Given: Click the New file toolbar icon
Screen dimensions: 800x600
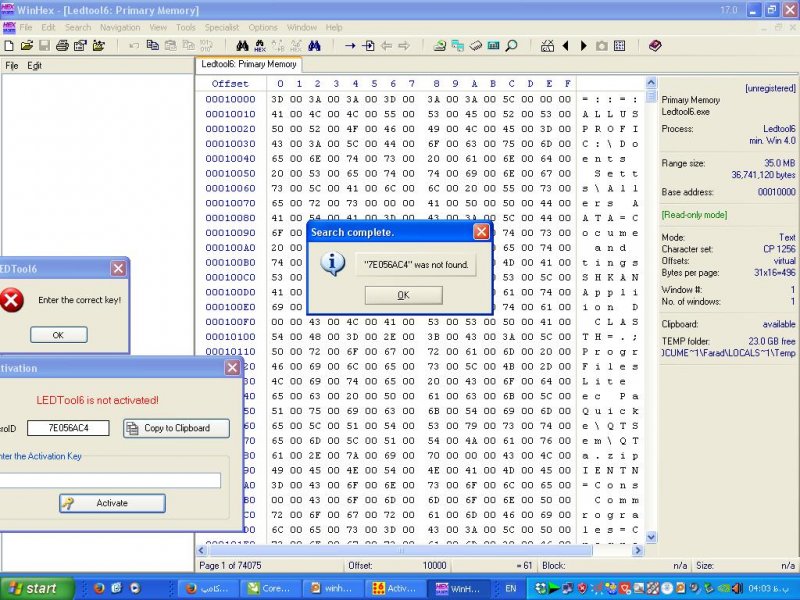Looking at the screenshot, I should click(9, 46).
